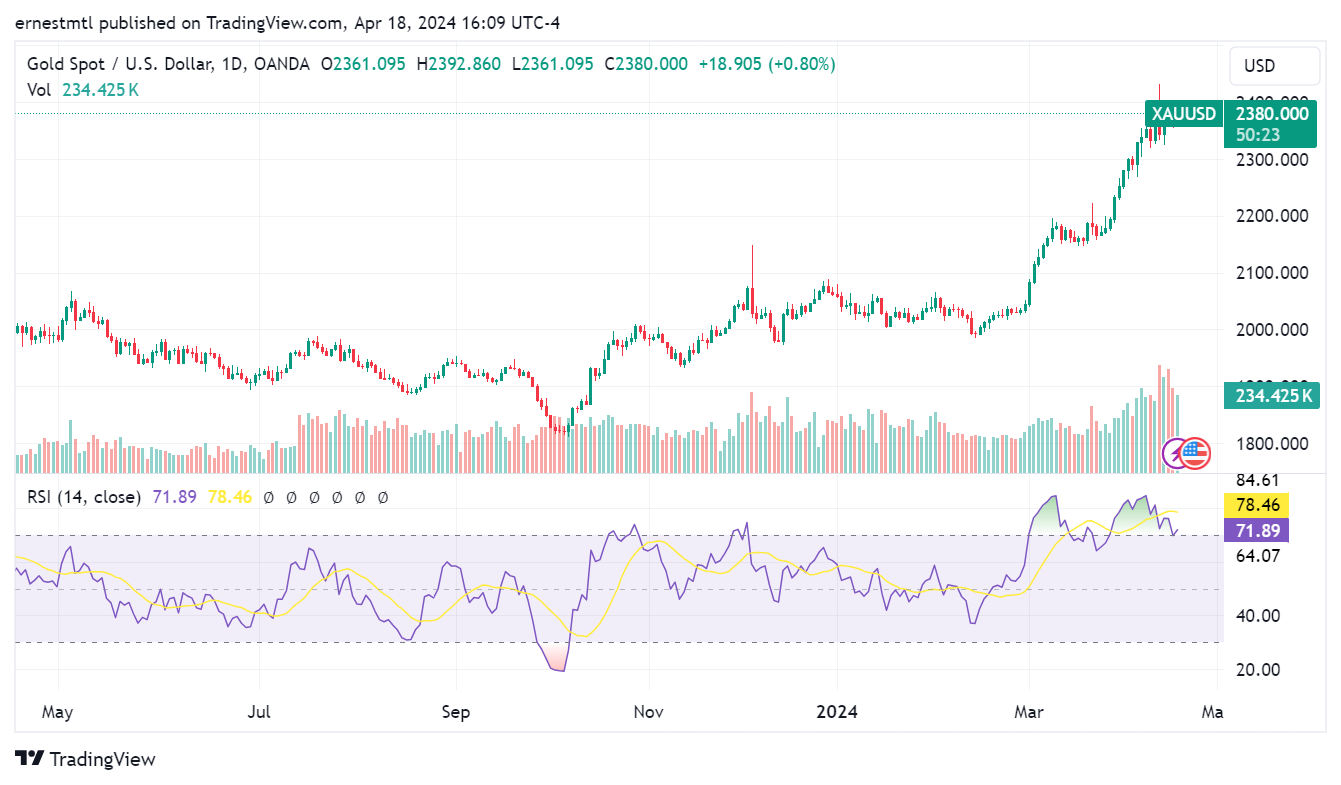This screenshot has width=1341, height=785.
Task: Click the Vol indicator legend label
Action: (38, 89)
